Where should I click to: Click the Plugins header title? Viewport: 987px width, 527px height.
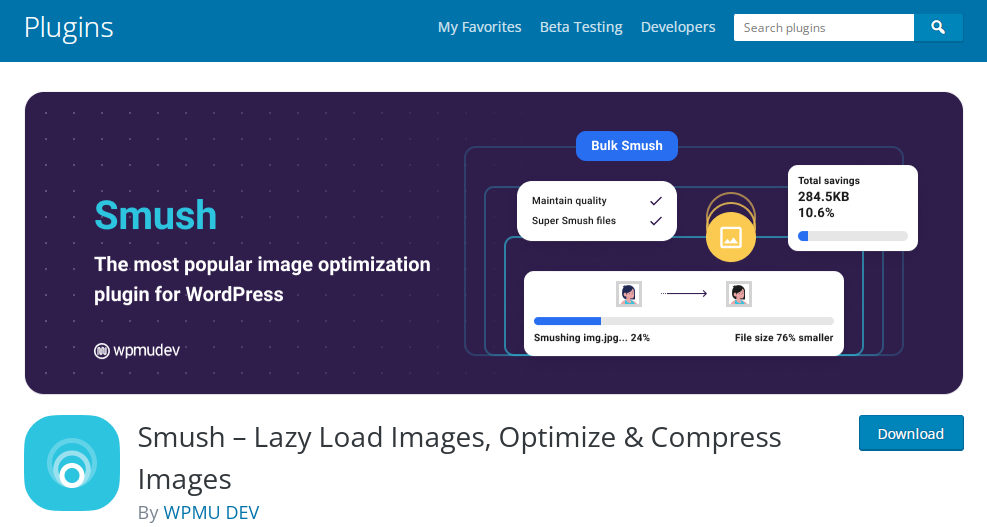point(69,28)
